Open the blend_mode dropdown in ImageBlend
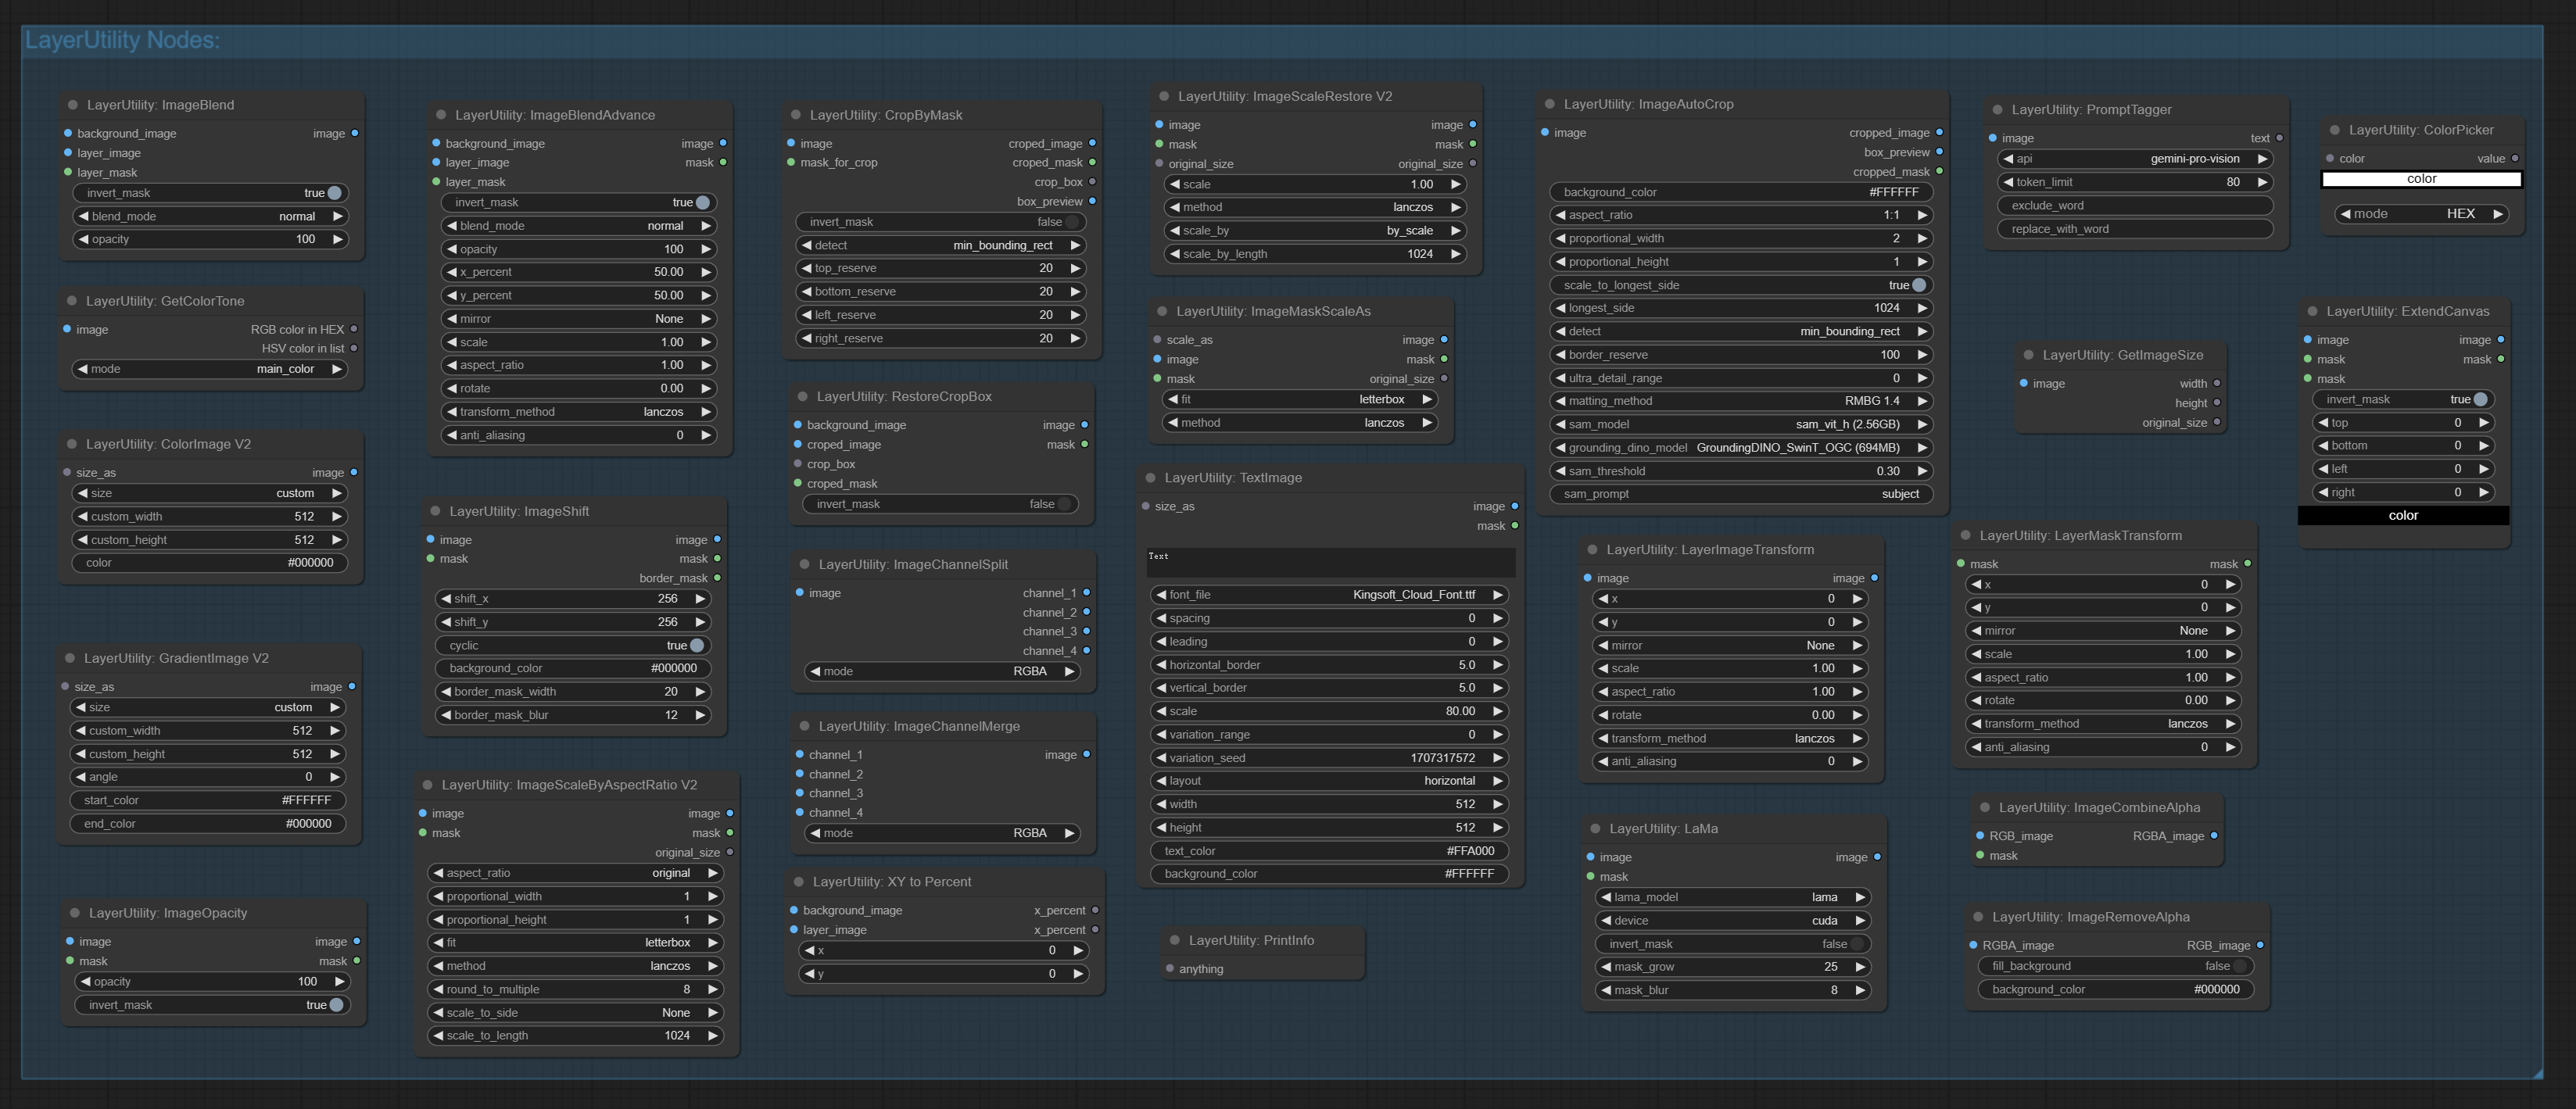 (x=210, y=217)
